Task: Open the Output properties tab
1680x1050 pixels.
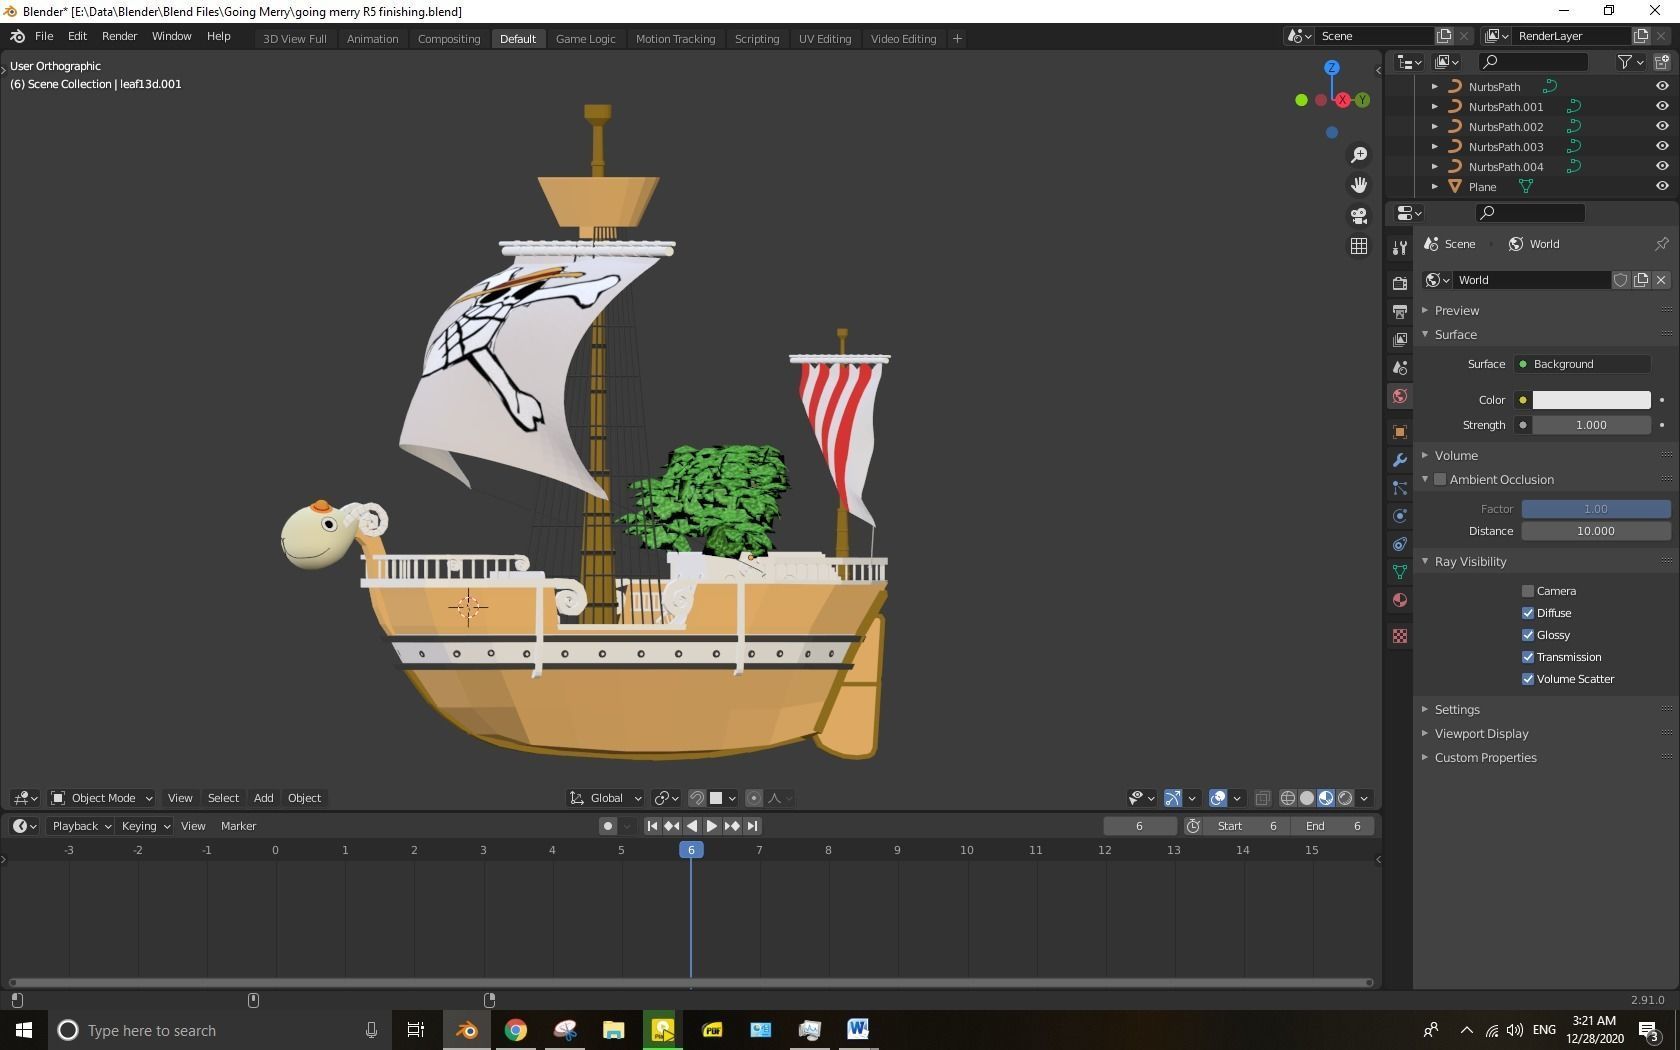Action: (x=1400, y=312)
